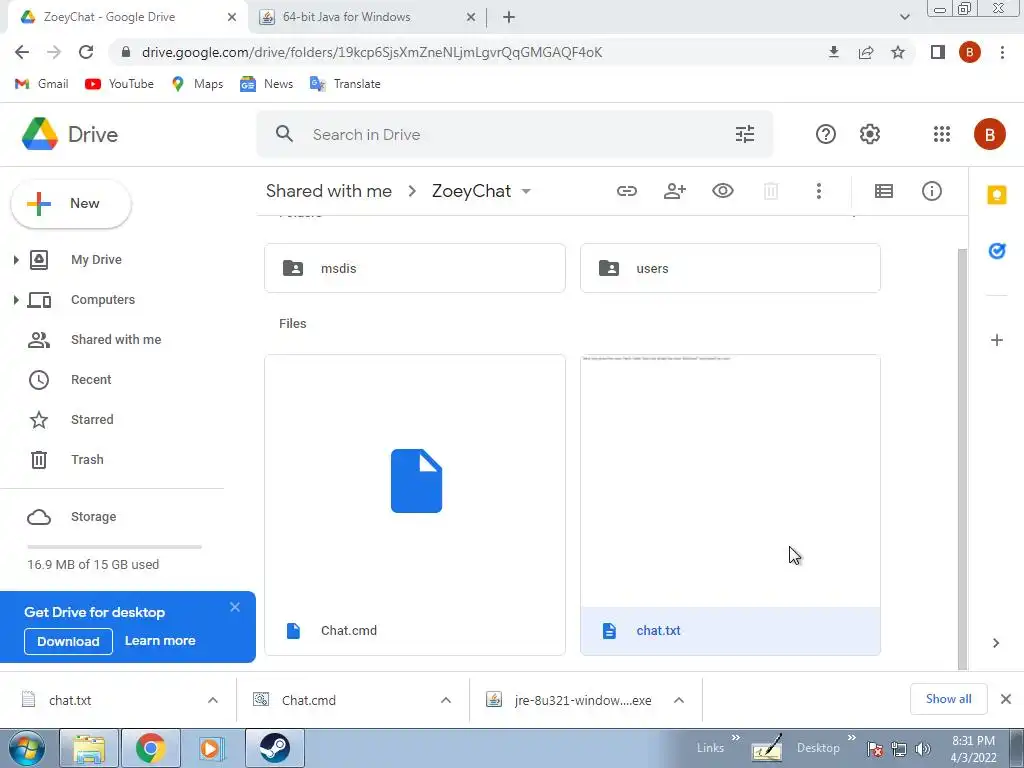Open Chat.cmd download options arrow
The height and width of the screenshot is (768, 1024).
(x=445, y=700)
